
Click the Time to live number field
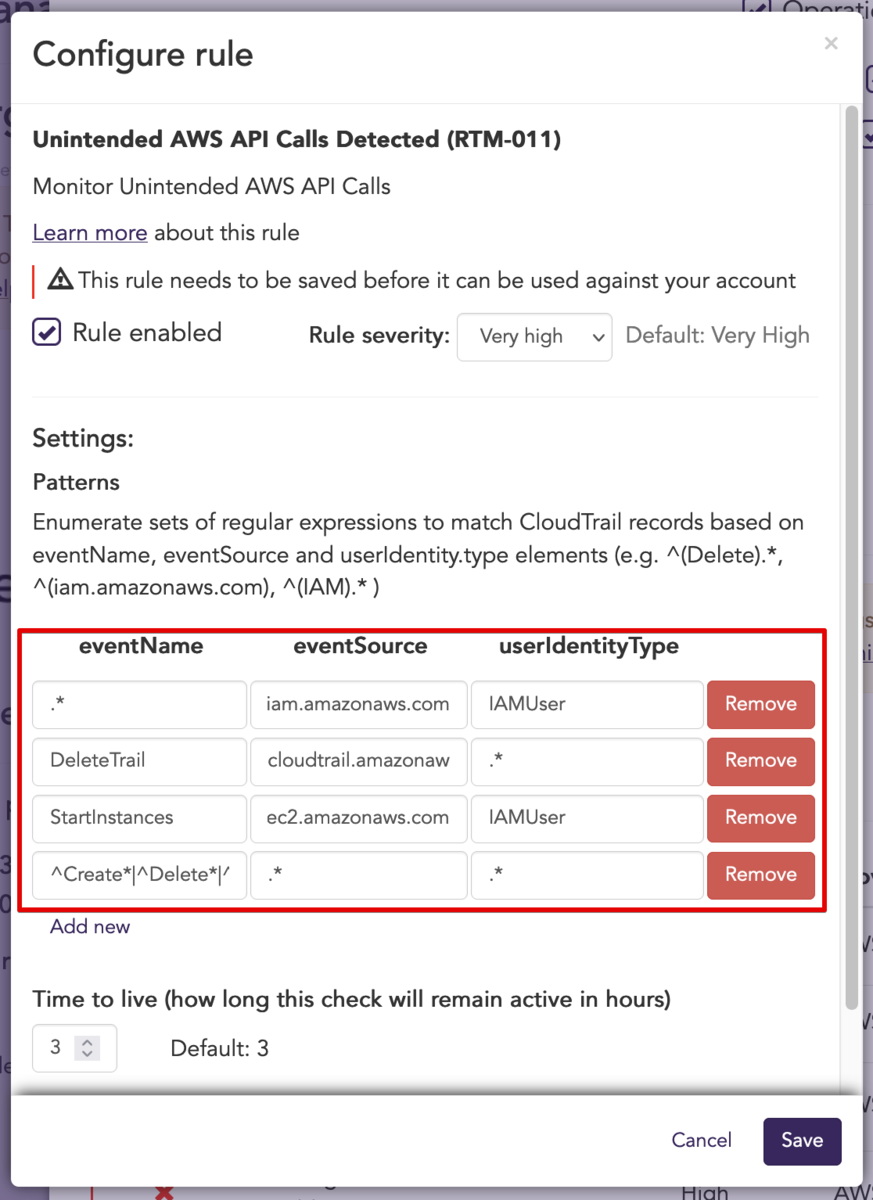pyautogui.click(x=74, y=1048)
